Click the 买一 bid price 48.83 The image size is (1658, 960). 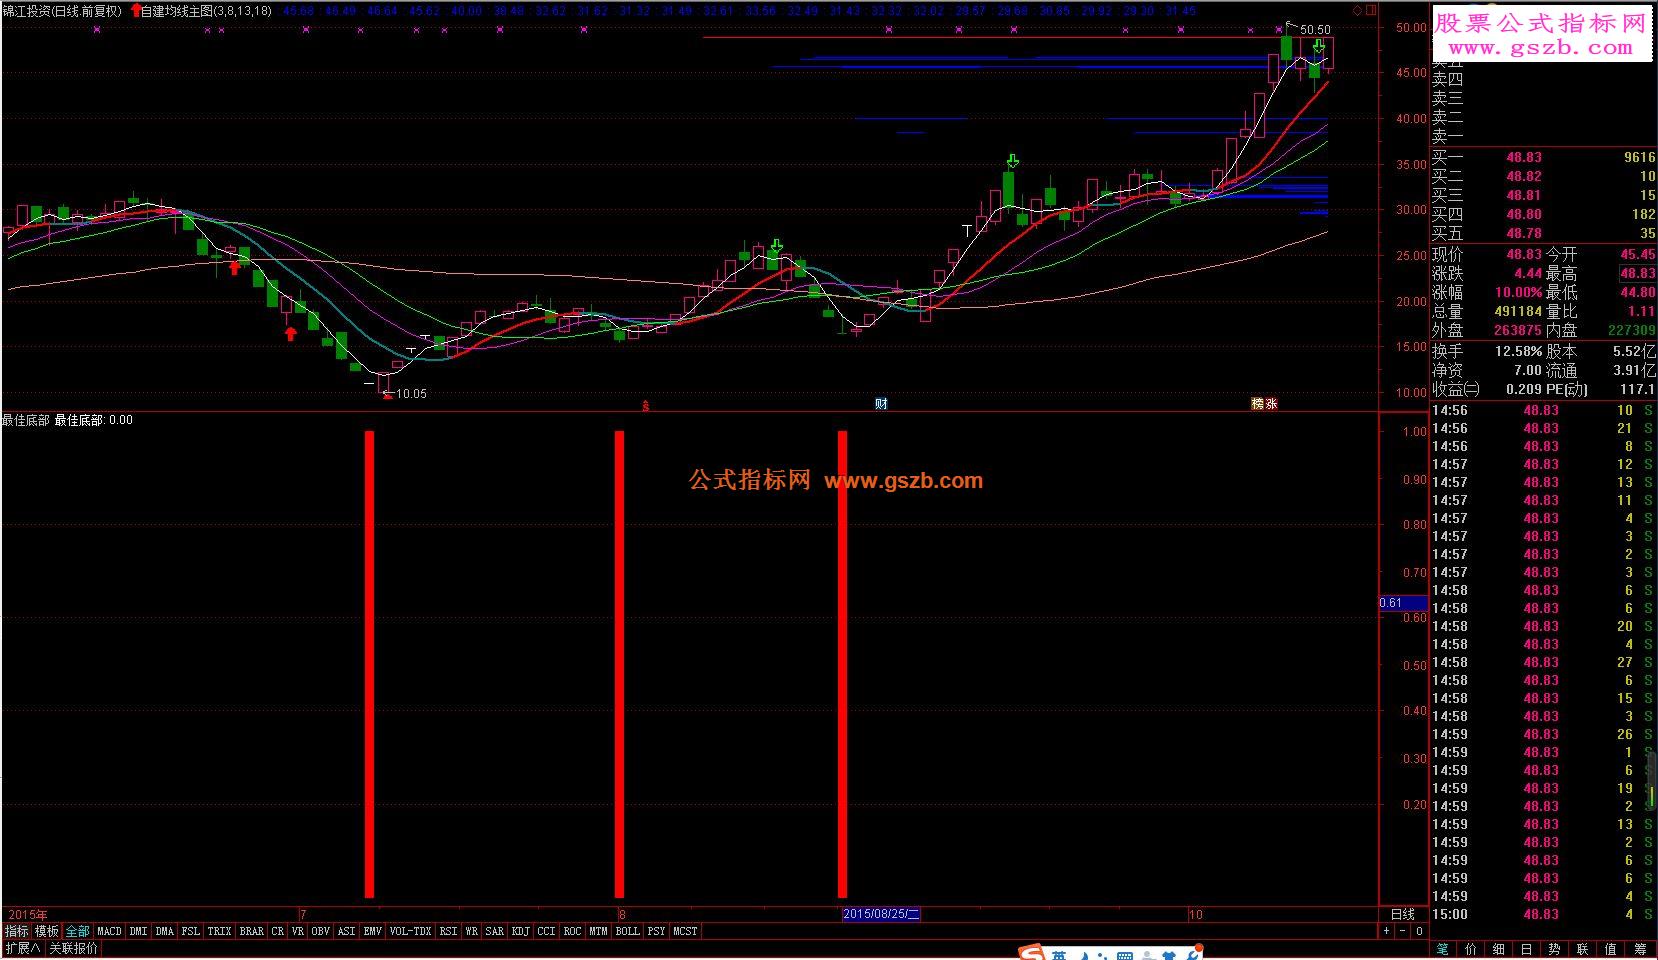(1524, 158)
